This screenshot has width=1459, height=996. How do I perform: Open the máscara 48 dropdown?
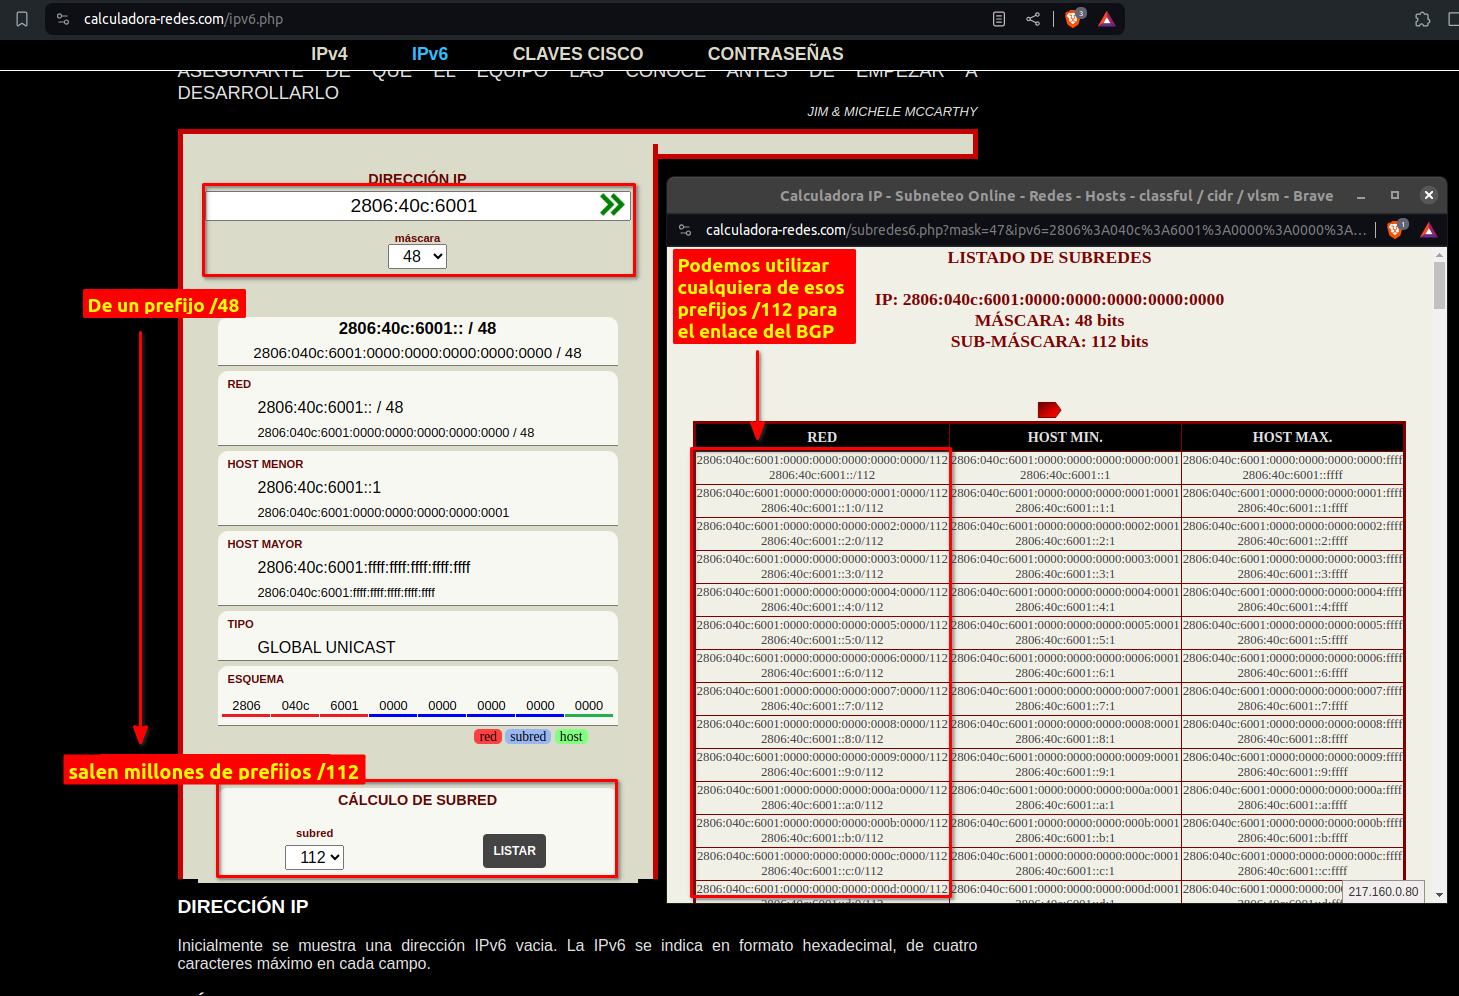(417, 256)
